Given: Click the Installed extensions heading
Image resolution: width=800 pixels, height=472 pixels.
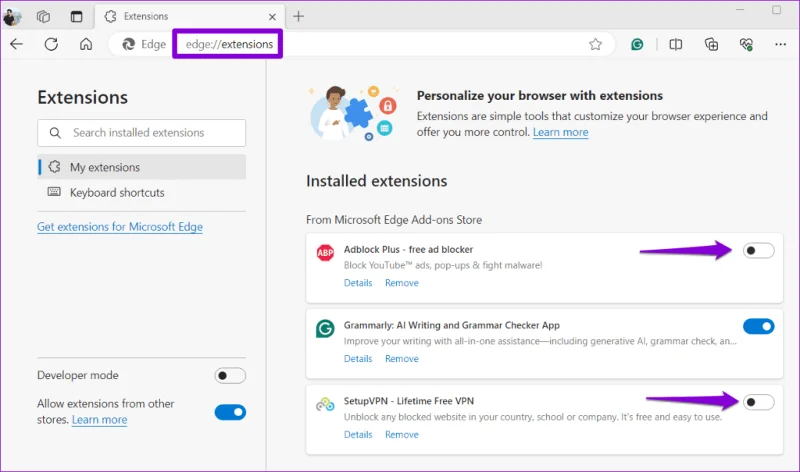Looking at the screenshot, I should (x=377, y=181).
